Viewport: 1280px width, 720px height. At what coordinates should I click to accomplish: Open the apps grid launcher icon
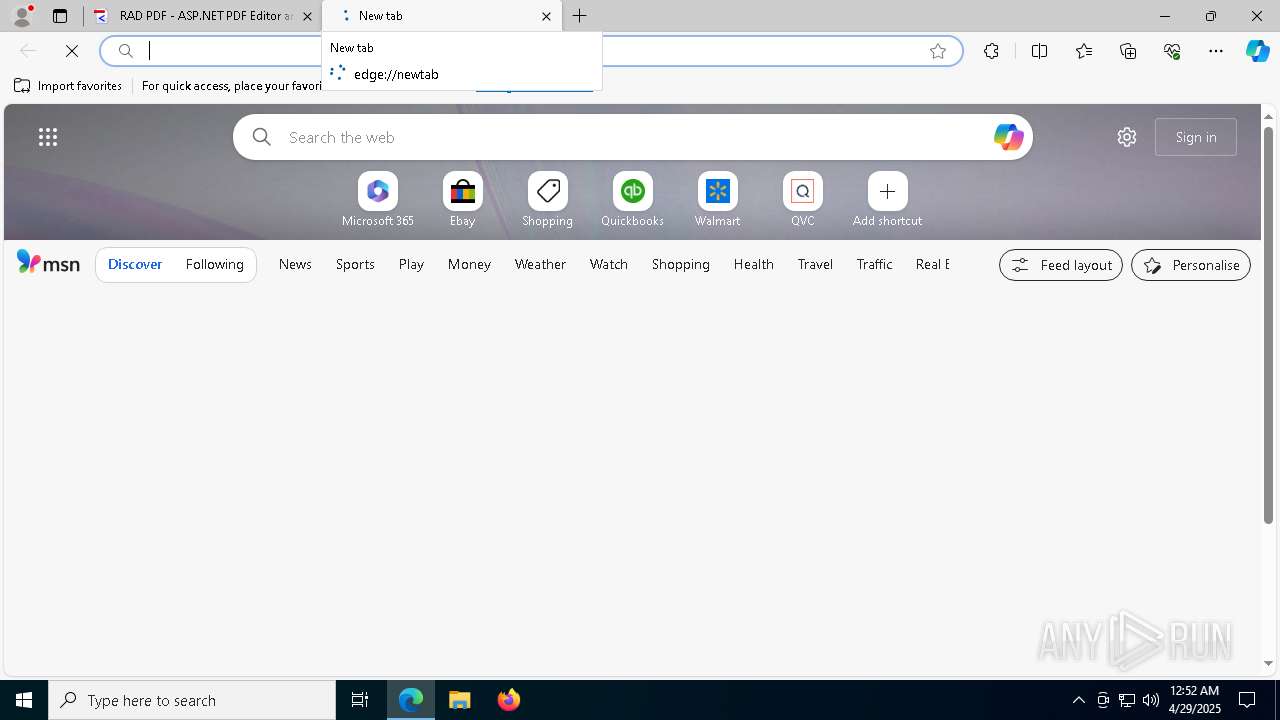point(48,137)
